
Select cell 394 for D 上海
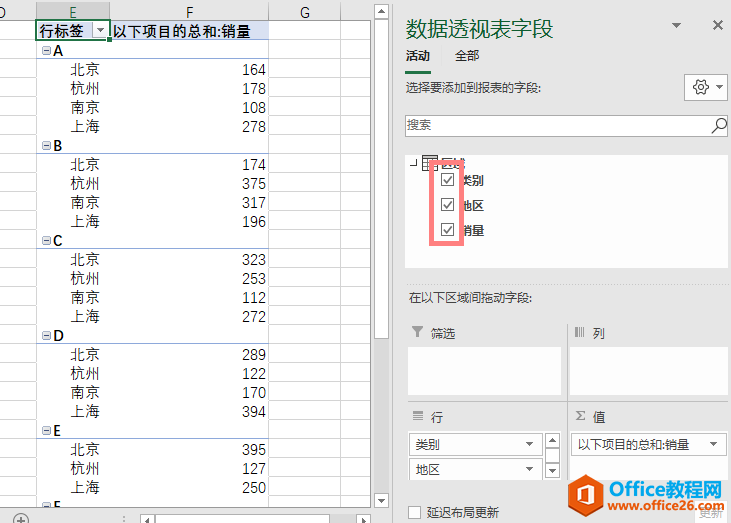click(x=189, y=411)
